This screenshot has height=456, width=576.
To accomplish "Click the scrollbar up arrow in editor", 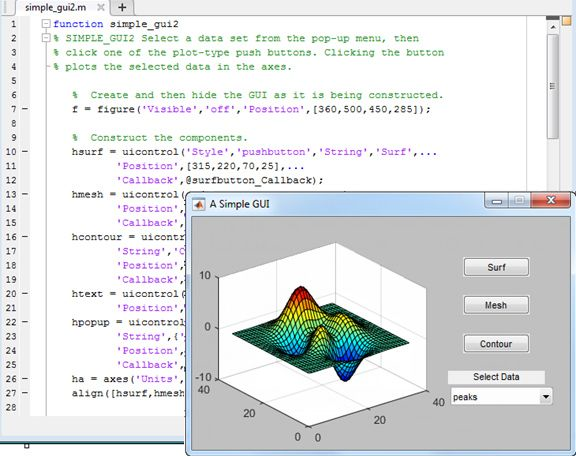I will pos(553,27).
